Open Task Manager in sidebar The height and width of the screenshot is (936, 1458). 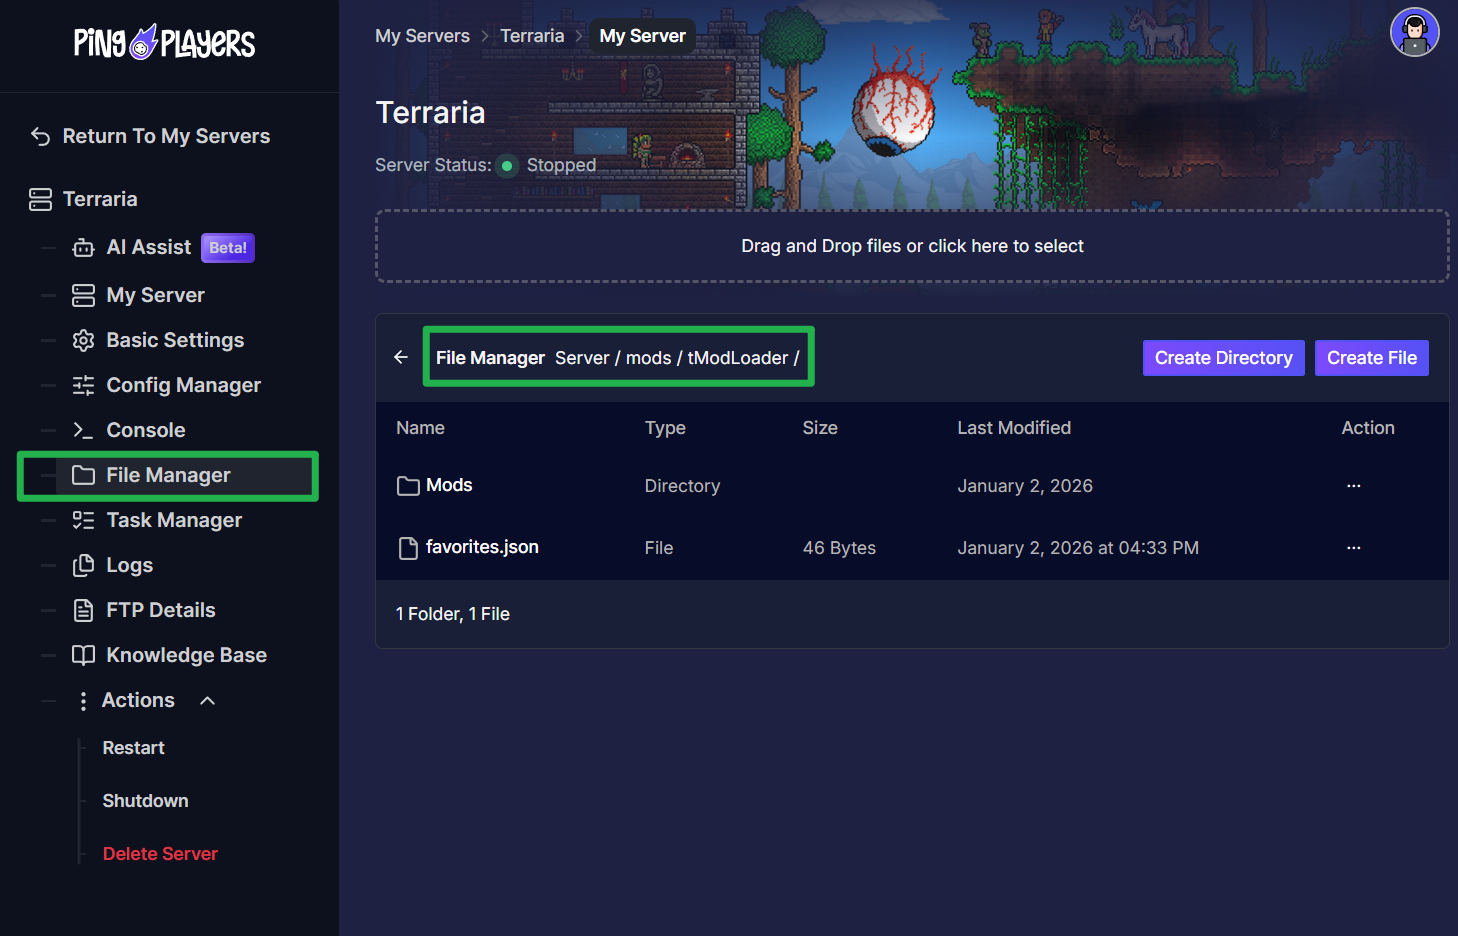coord(173,521)
